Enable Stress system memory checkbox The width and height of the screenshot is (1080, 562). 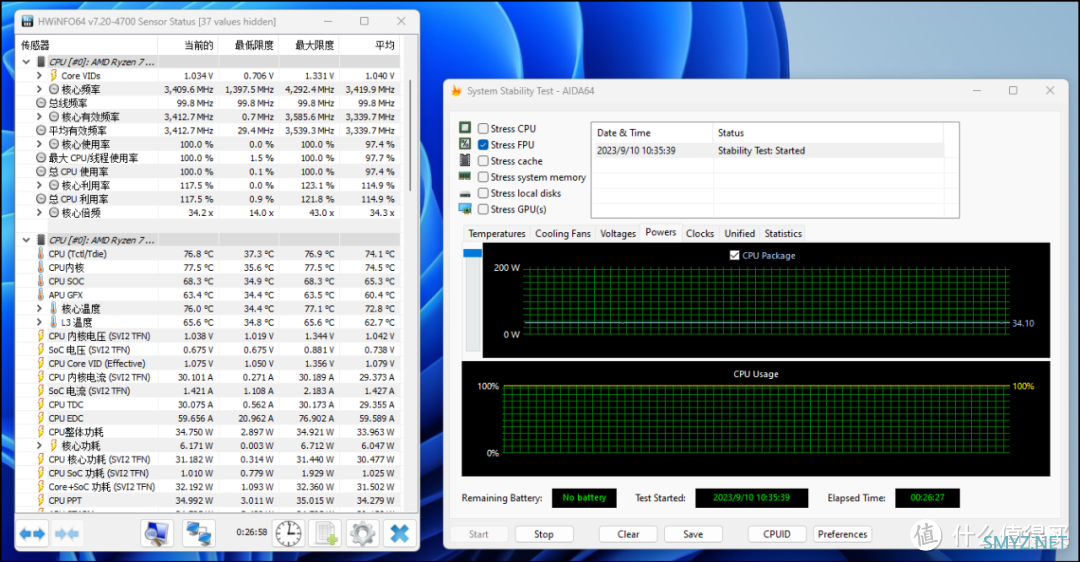[x=484, y=177]
